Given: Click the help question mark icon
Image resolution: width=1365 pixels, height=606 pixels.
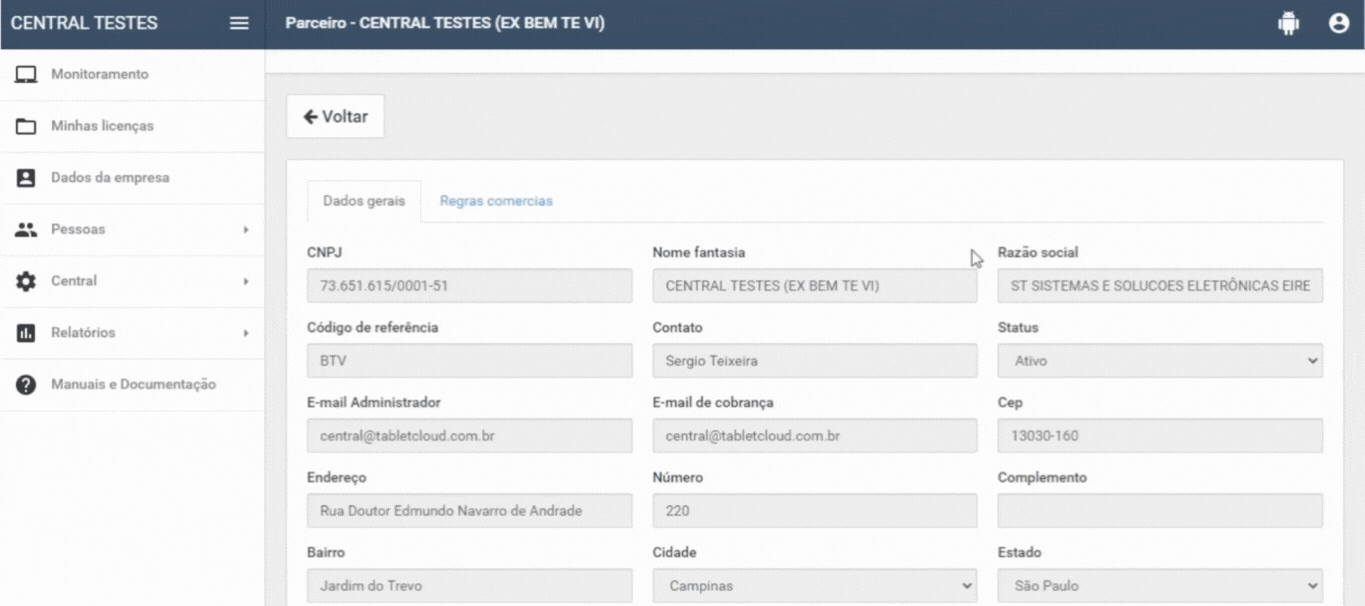Looking at the screenshot, I should 26,385.
